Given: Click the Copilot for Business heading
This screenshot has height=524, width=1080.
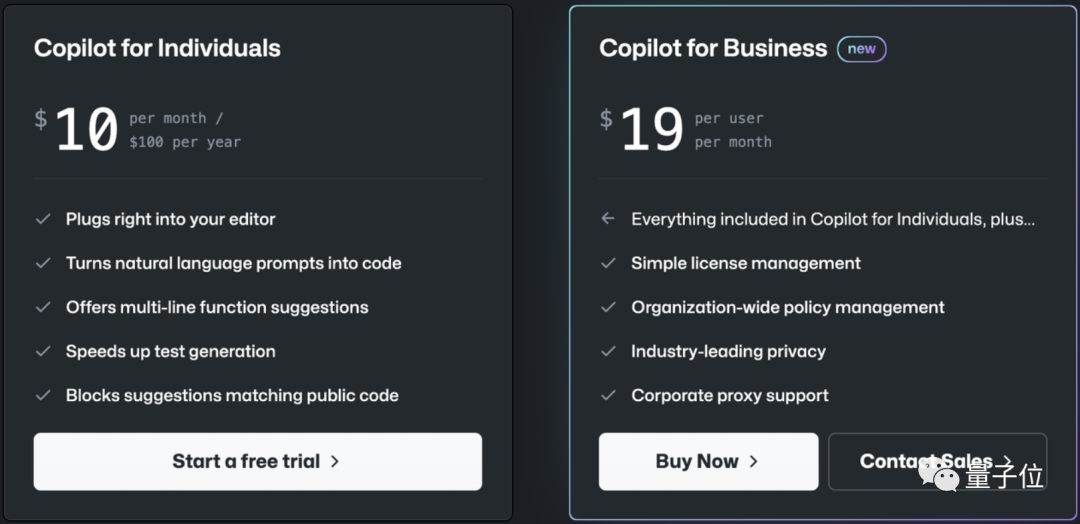Looking at the screenshot, I should click(x=713, y=48).
